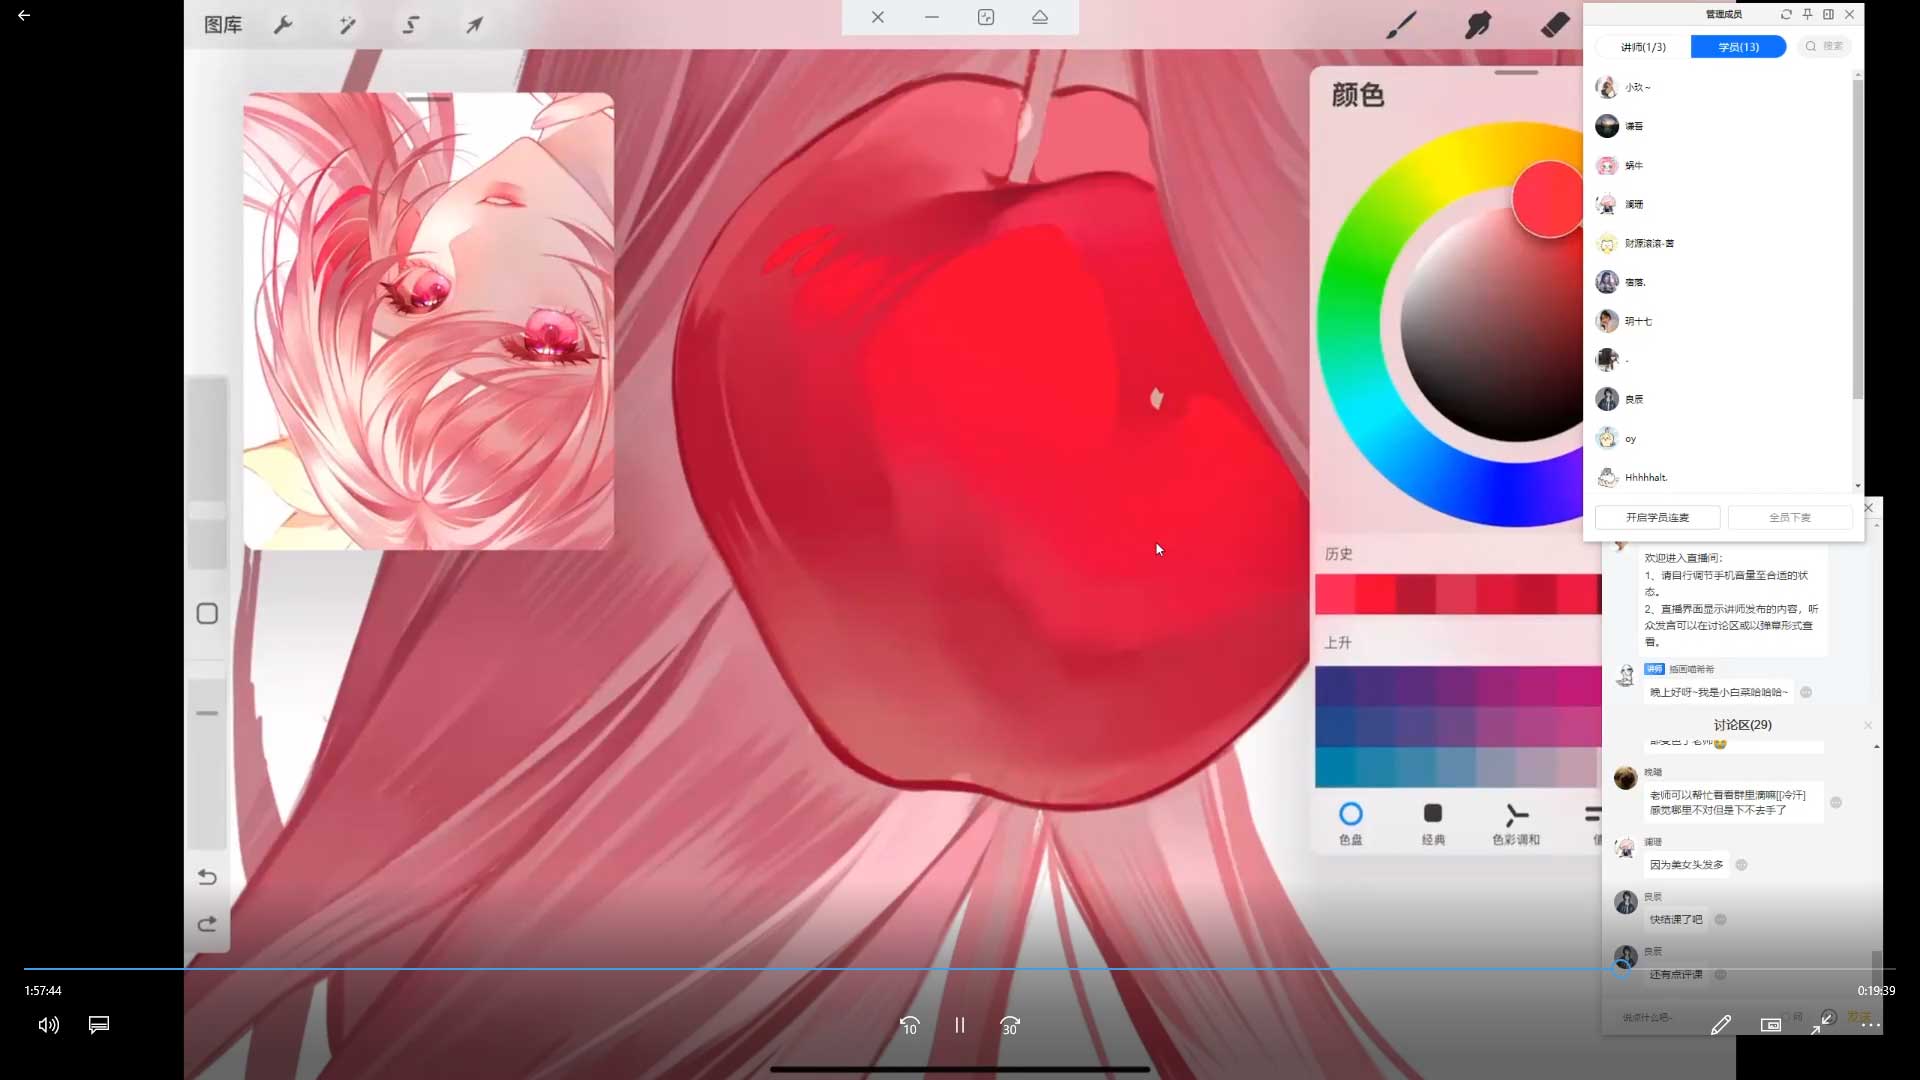The image size is (1920, 1080).
Task: Select the Smudge finger tool
Action: [x=1478, y=25]
